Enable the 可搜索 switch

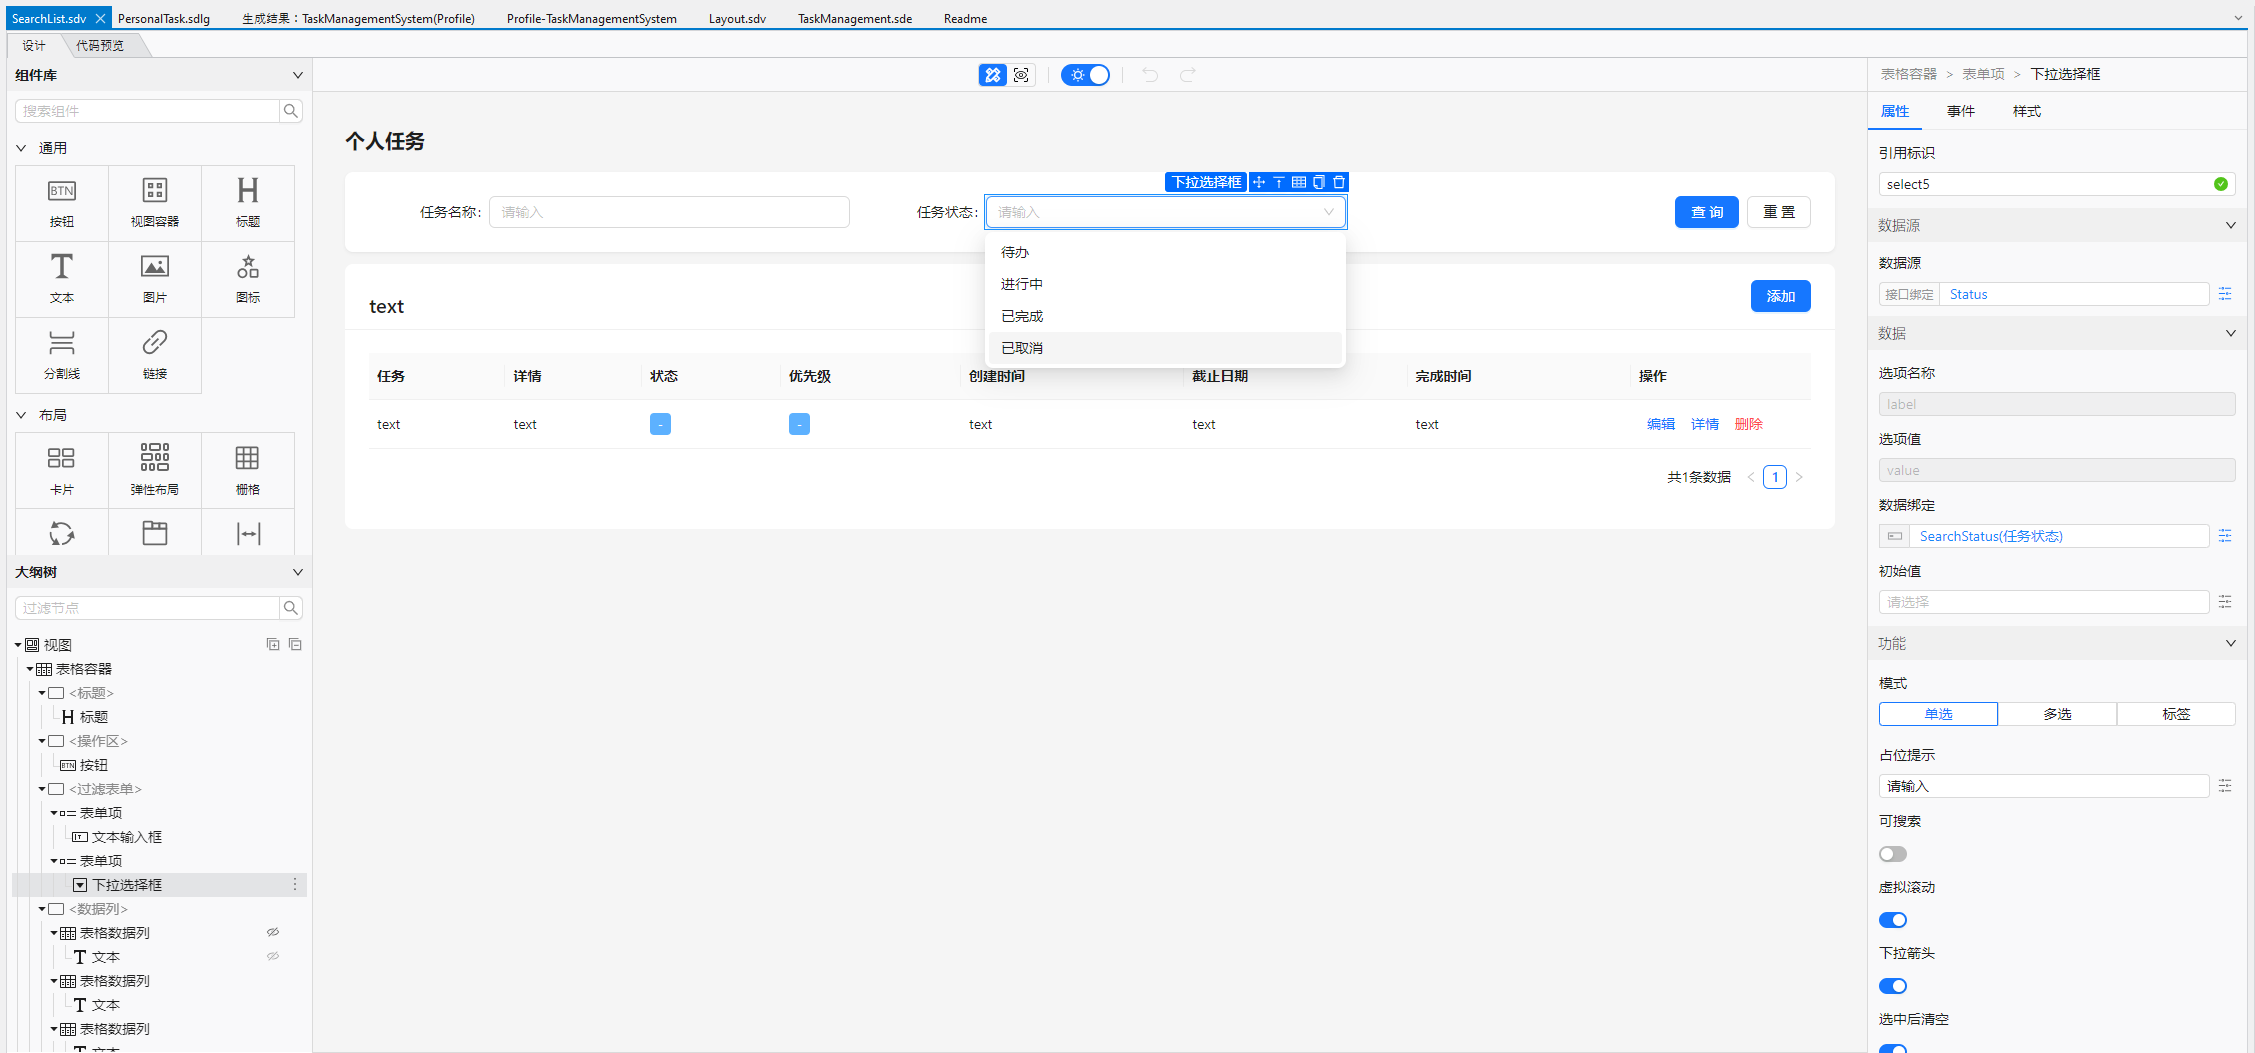click(1892, 853)
